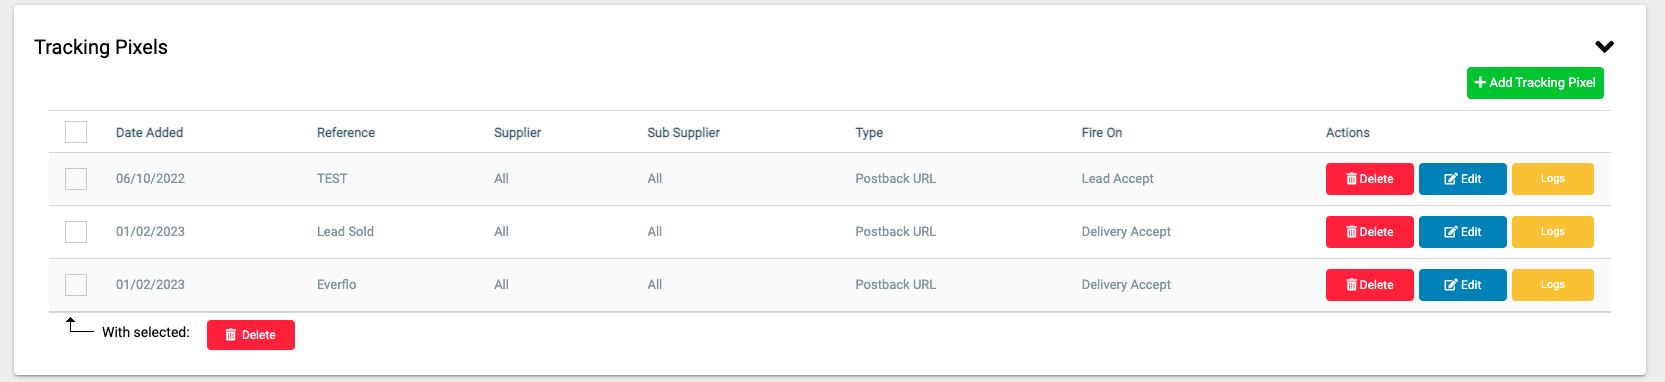Check the box for Everflo row

tap(76, 285)
